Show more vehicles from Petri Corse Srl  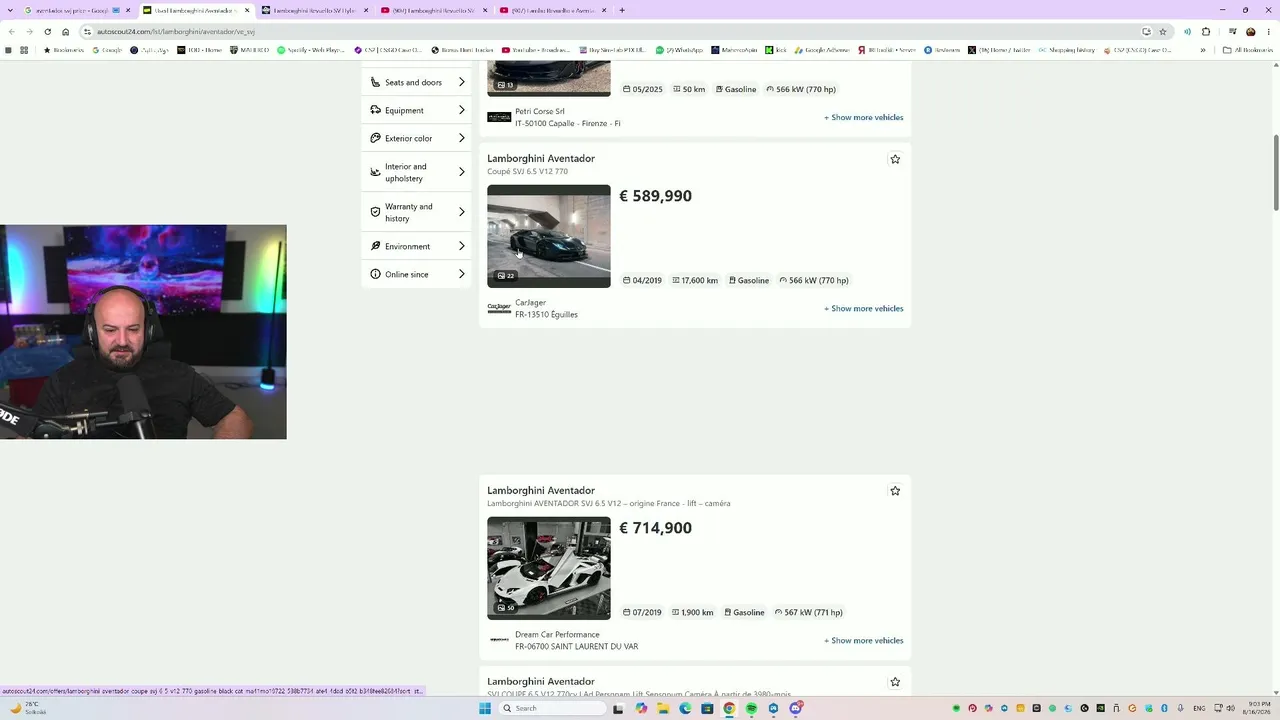863,117
